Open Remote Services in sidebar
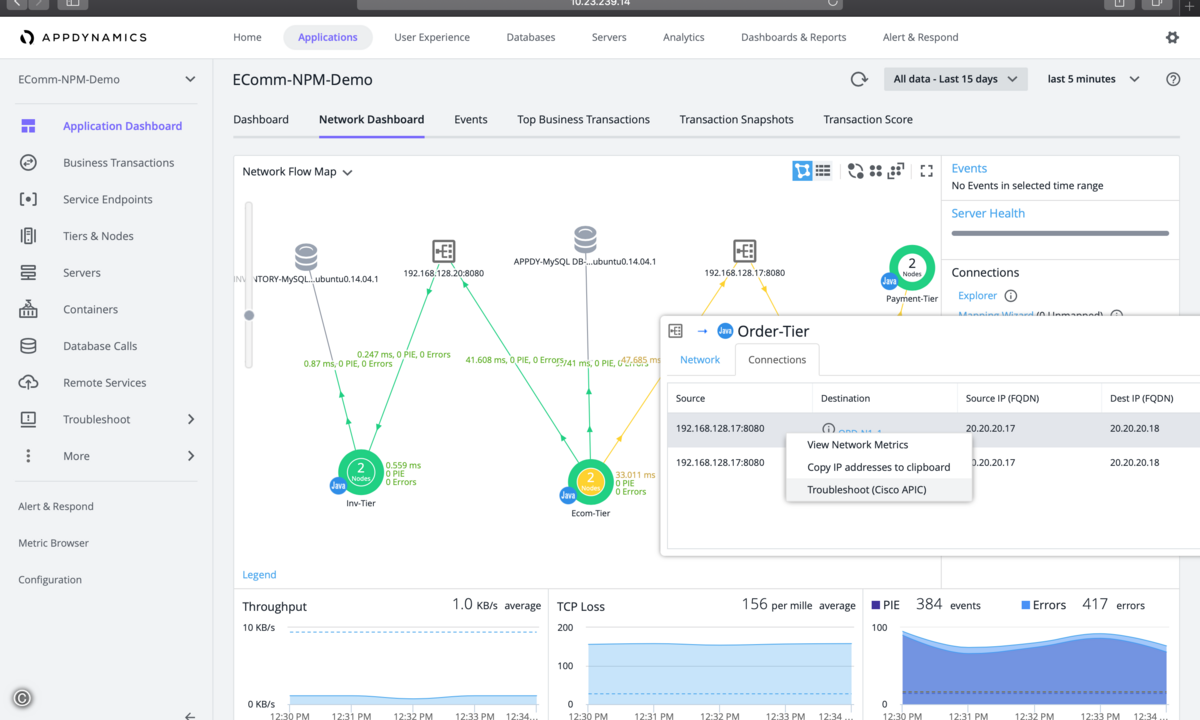Image resolution: width=1200 pixels, height=720 pixels. click(x=104, y=383)
